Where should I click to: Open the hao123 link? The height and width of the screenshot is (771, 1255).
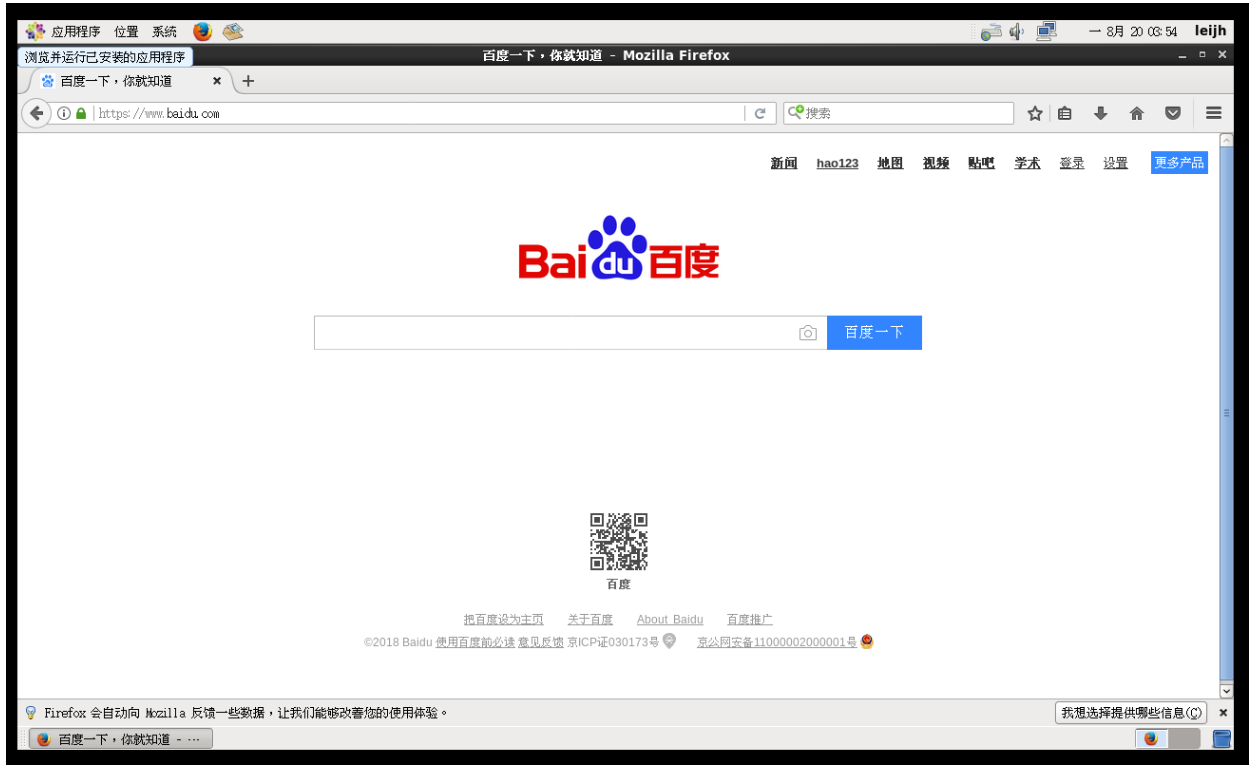point(837,163)
